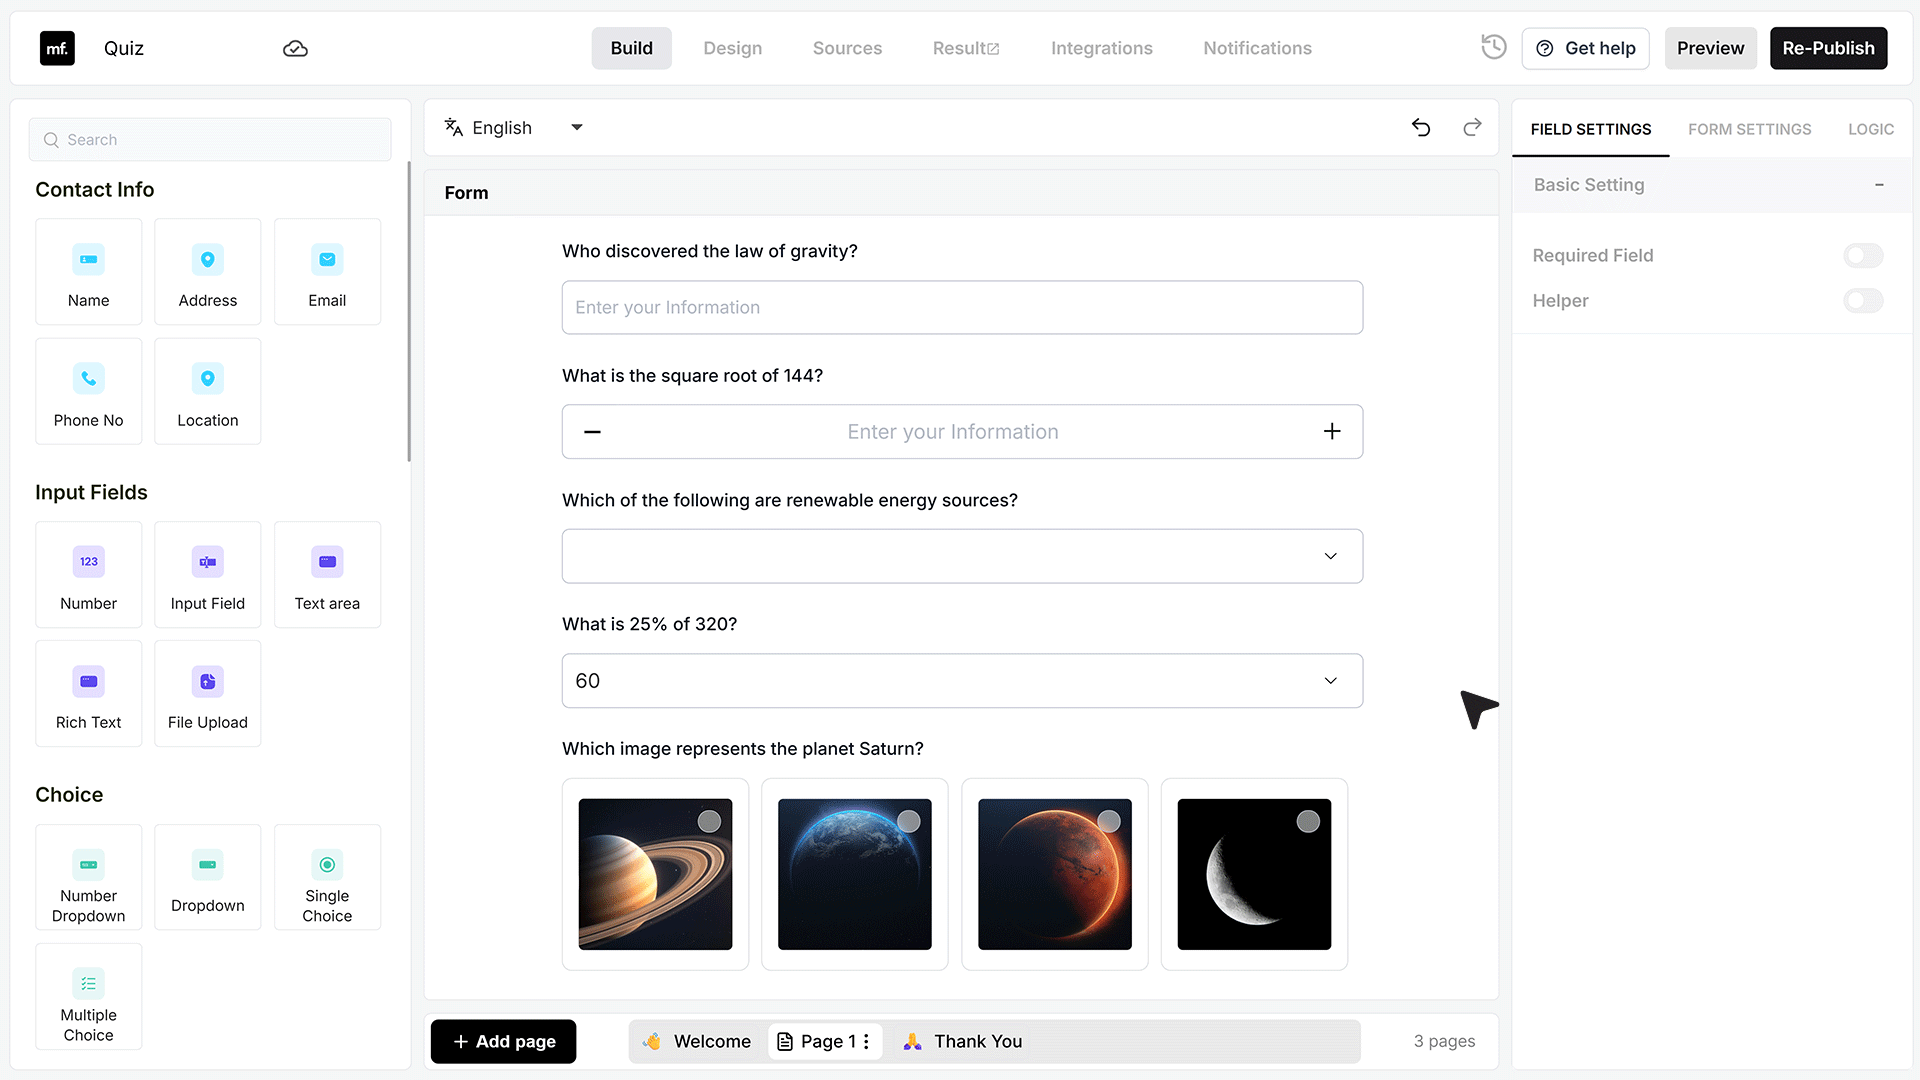The width and height of the screenshot is (1920, 1080).
Task: Add the Address field element
Action: [x=208, y=272]
